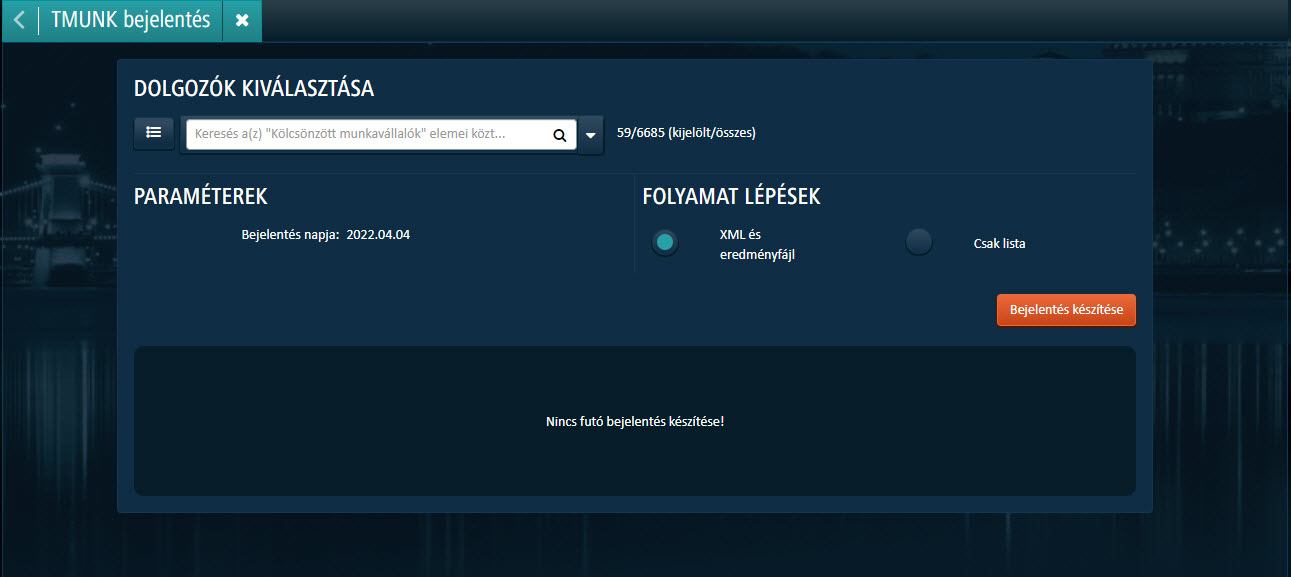Click the FOLYAMAT LÉPÉSEK heading
Viewport: 1291px width, 577px height.
731,196
